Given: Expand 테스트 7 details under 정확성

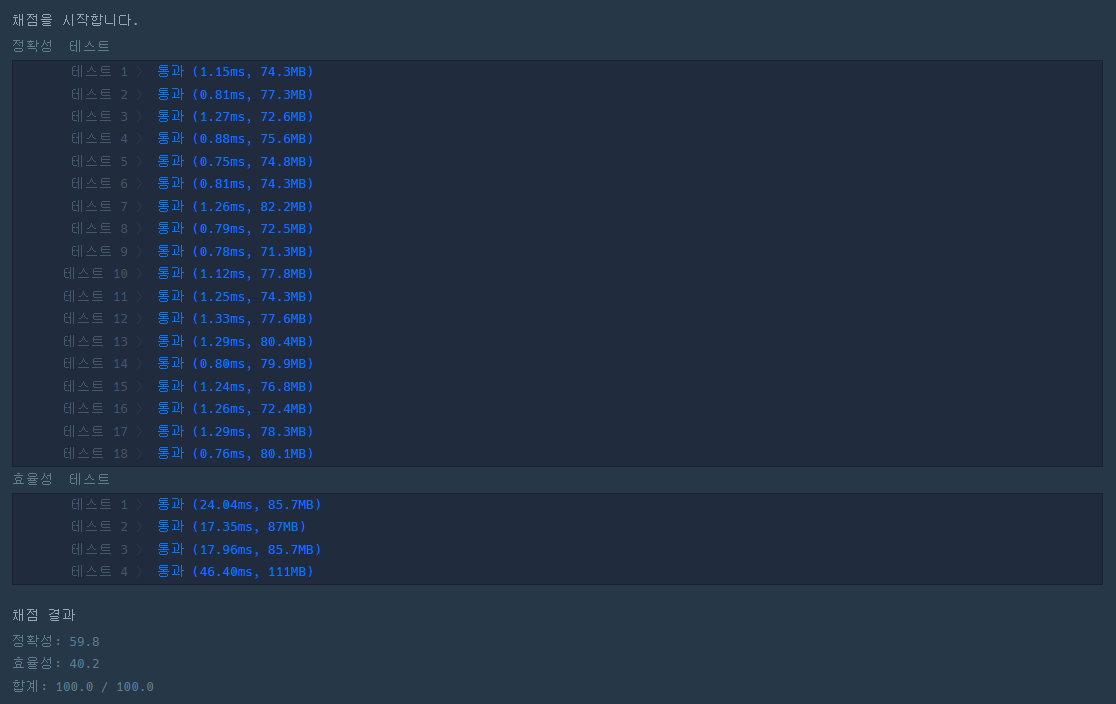Looking at the screenshot, I should point(139,206).
